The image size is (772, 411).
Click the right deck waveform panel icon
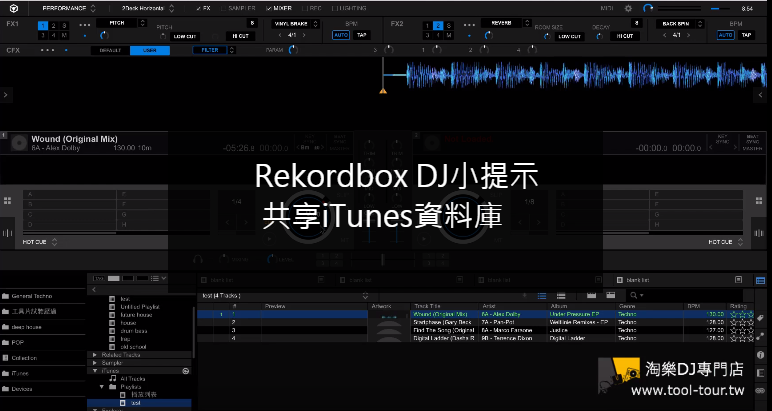pyautogui.click(x=759, y=233)
